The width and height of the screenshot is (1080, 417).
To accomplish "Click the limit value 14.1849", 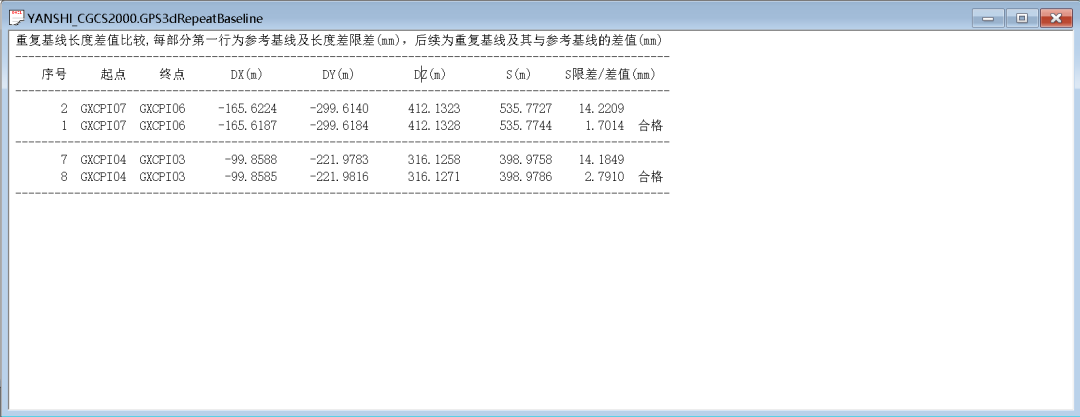I will tap(601, 160).
